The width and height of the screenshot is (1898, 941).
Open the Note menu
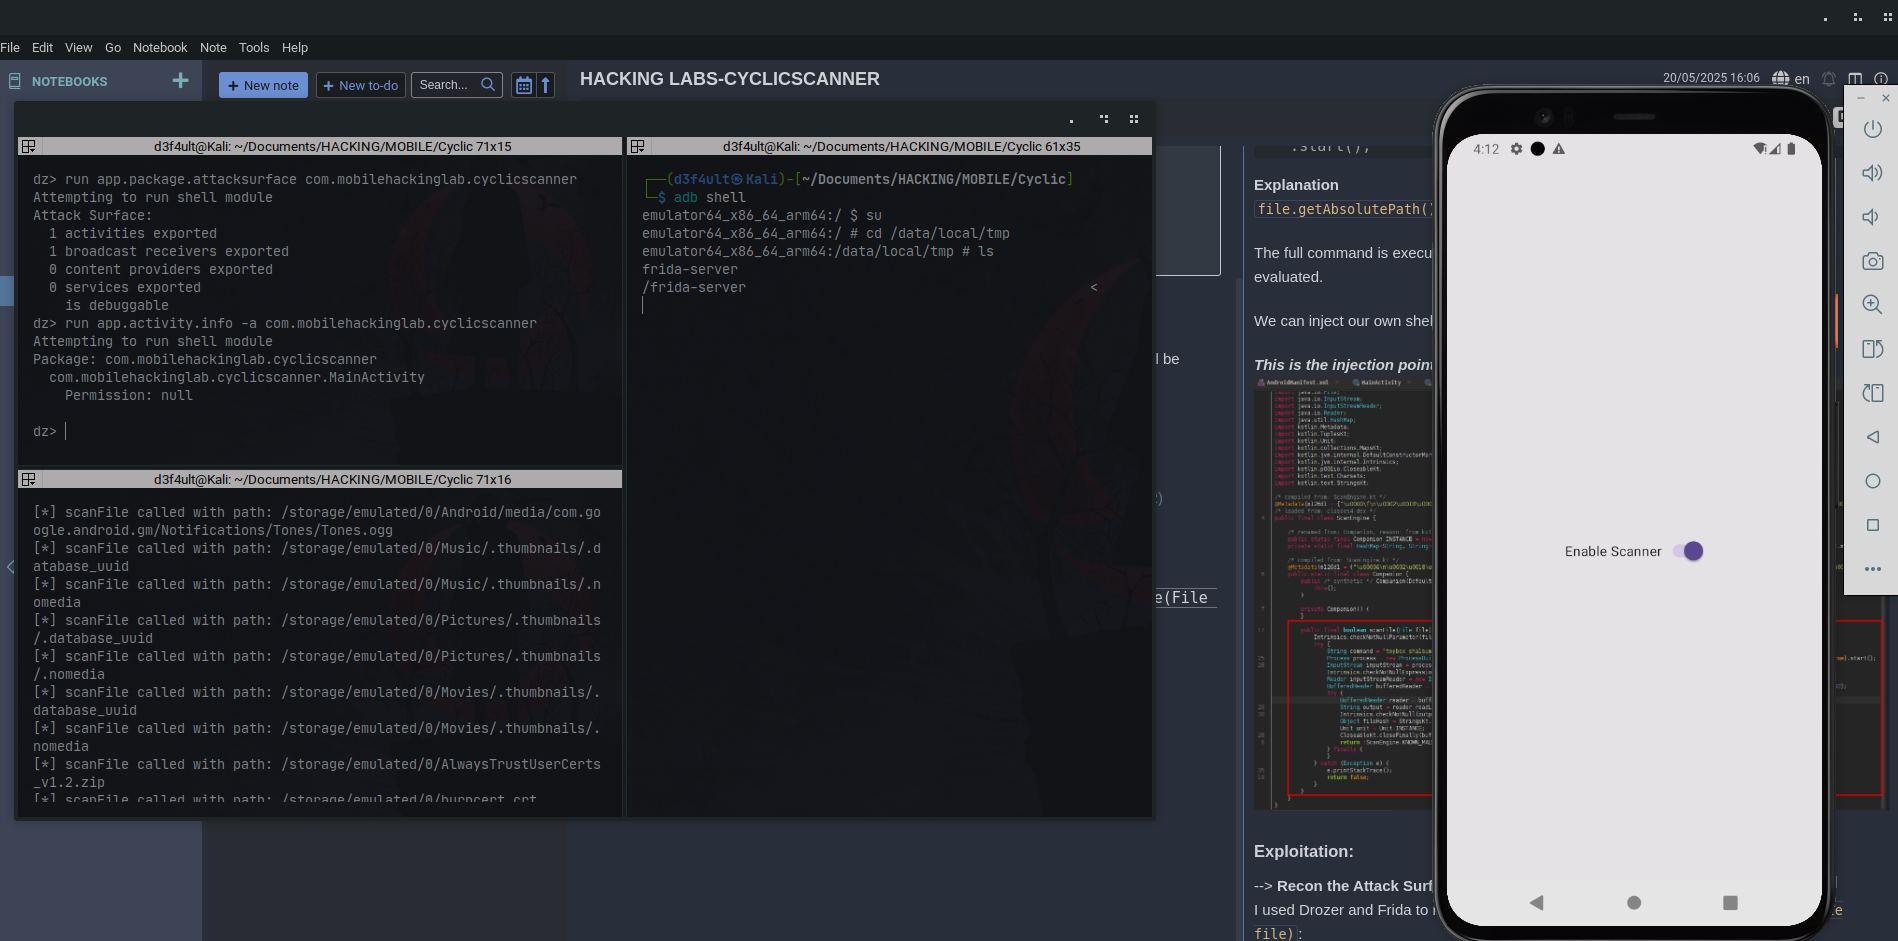(213, 47)
